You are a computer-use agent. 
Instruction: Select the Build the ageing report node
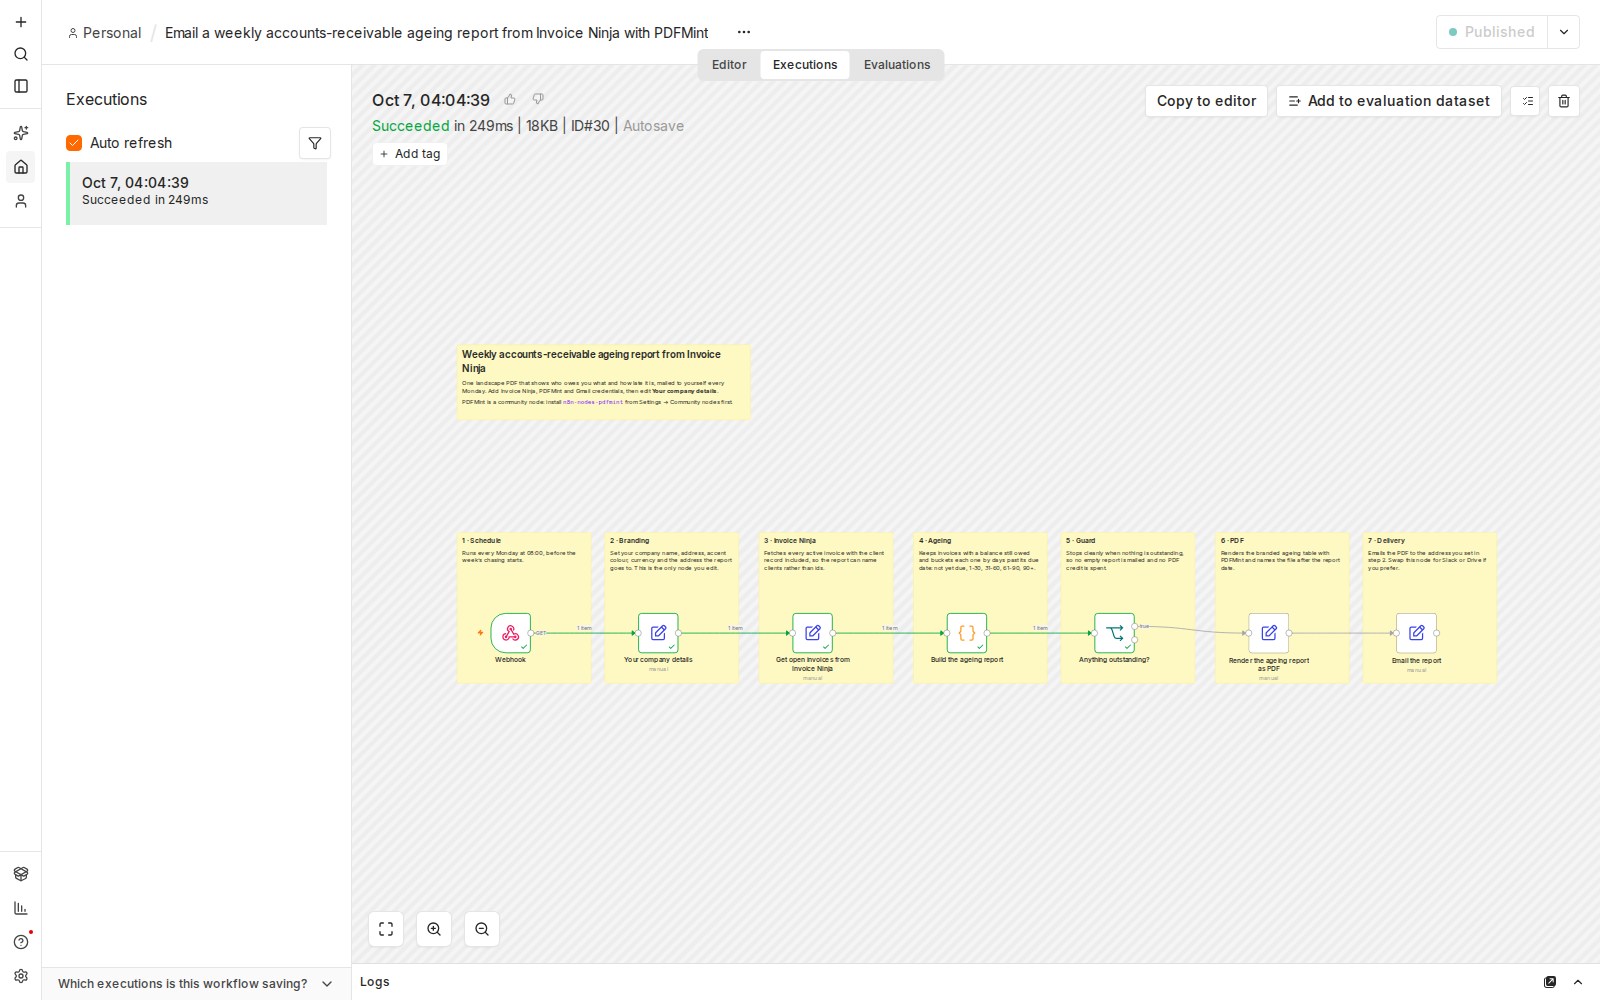967,633
